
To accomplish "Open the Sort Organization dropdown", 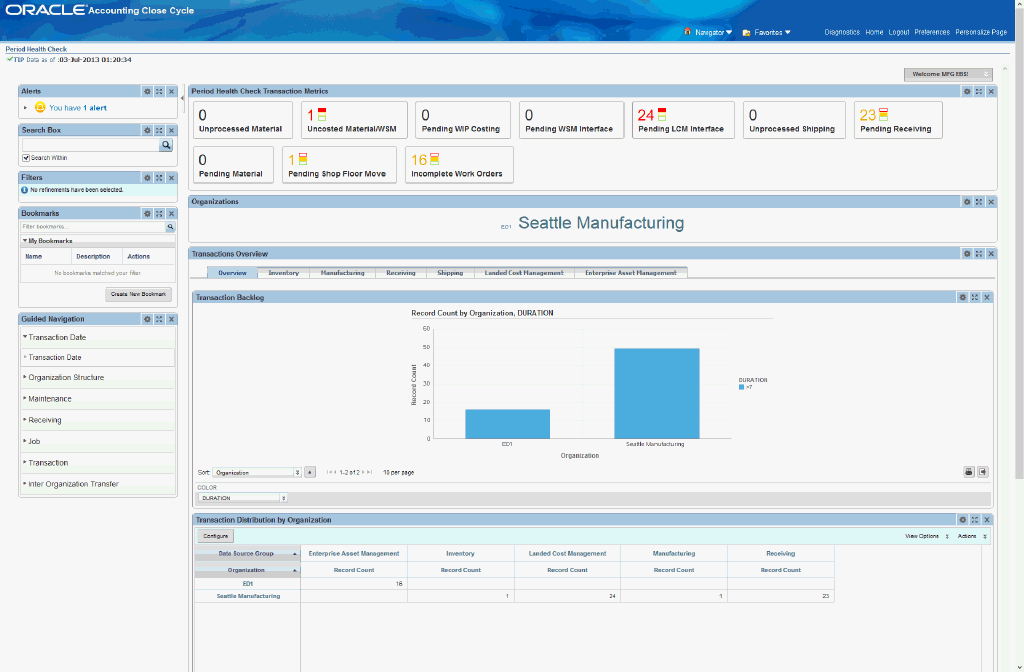I will tap(257, 472).
